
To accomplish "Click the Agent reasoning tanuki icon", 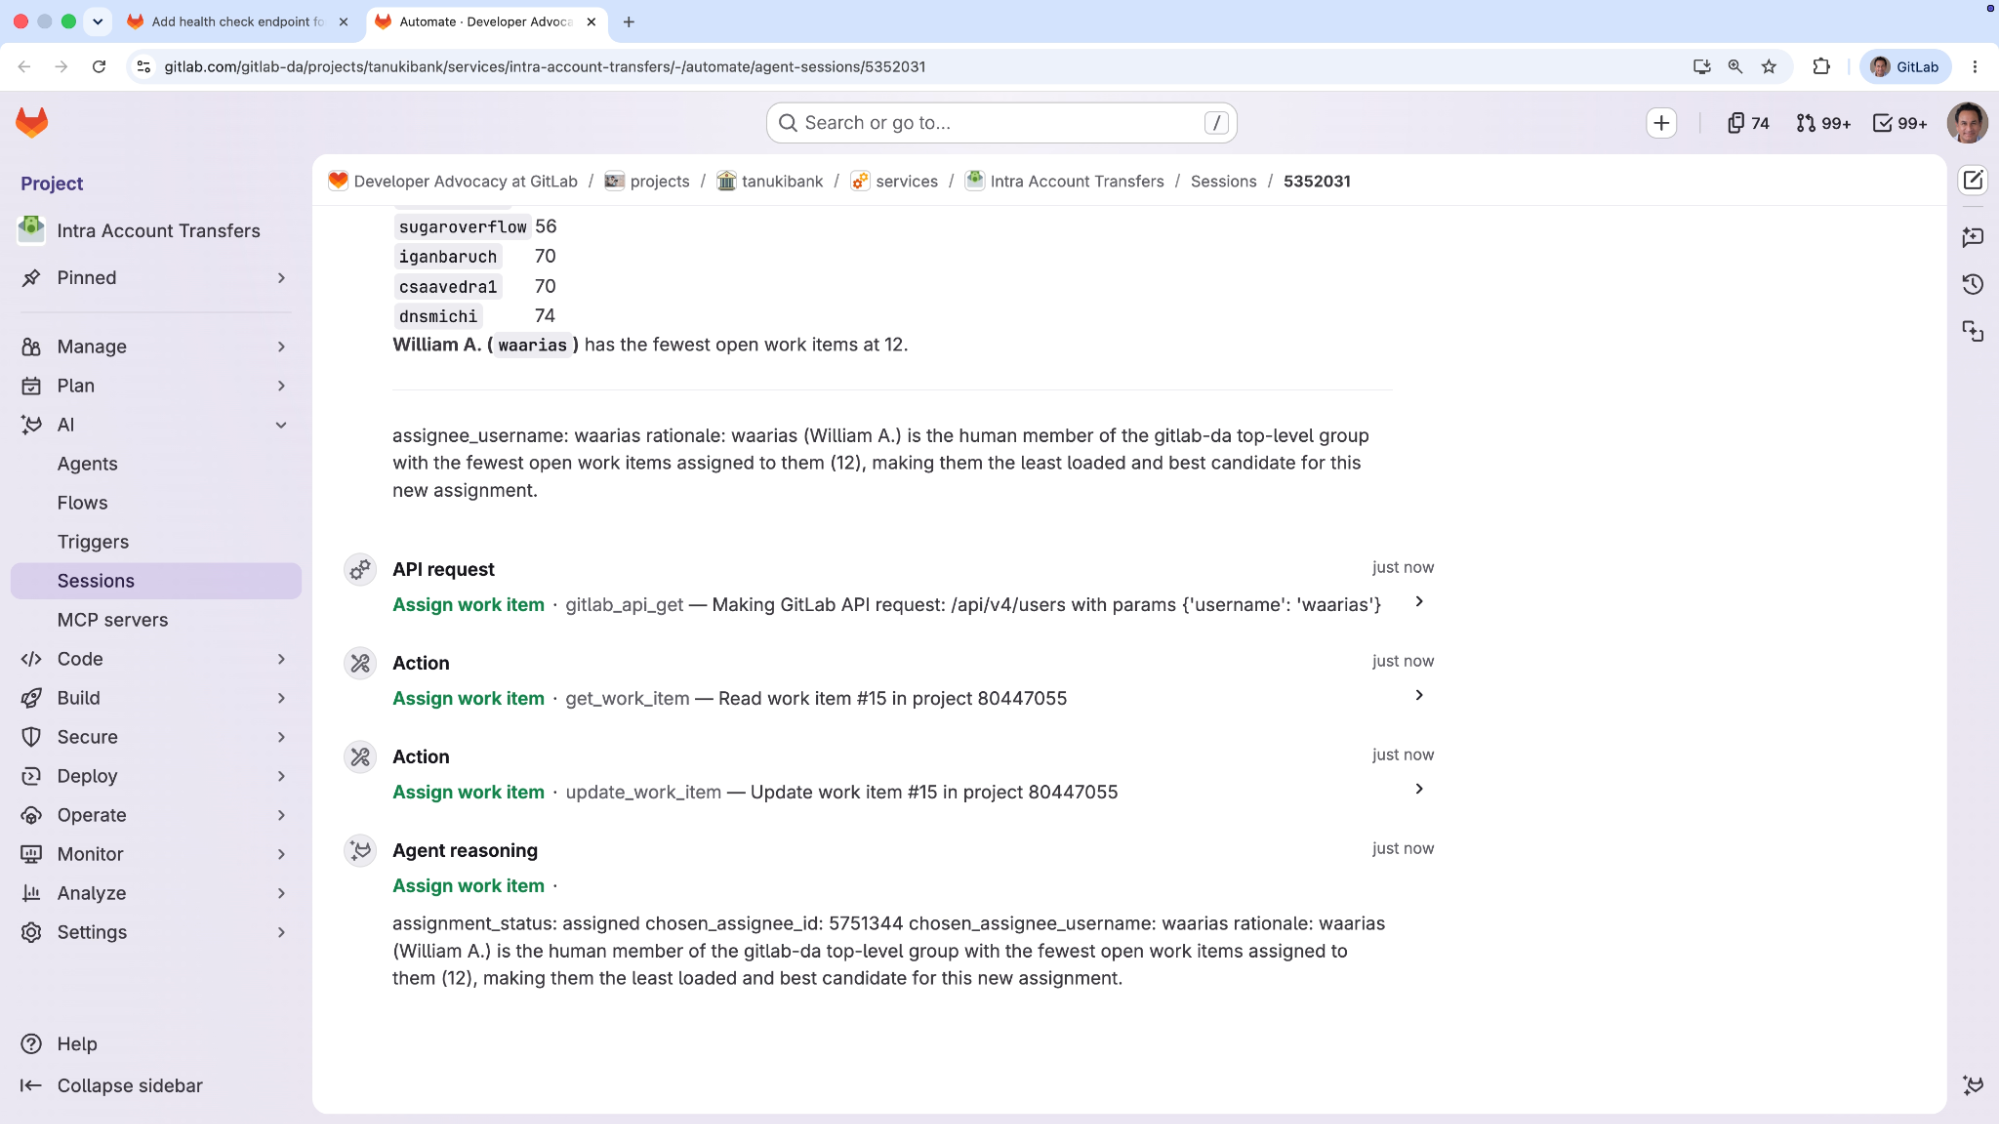I will pos(360,850).
